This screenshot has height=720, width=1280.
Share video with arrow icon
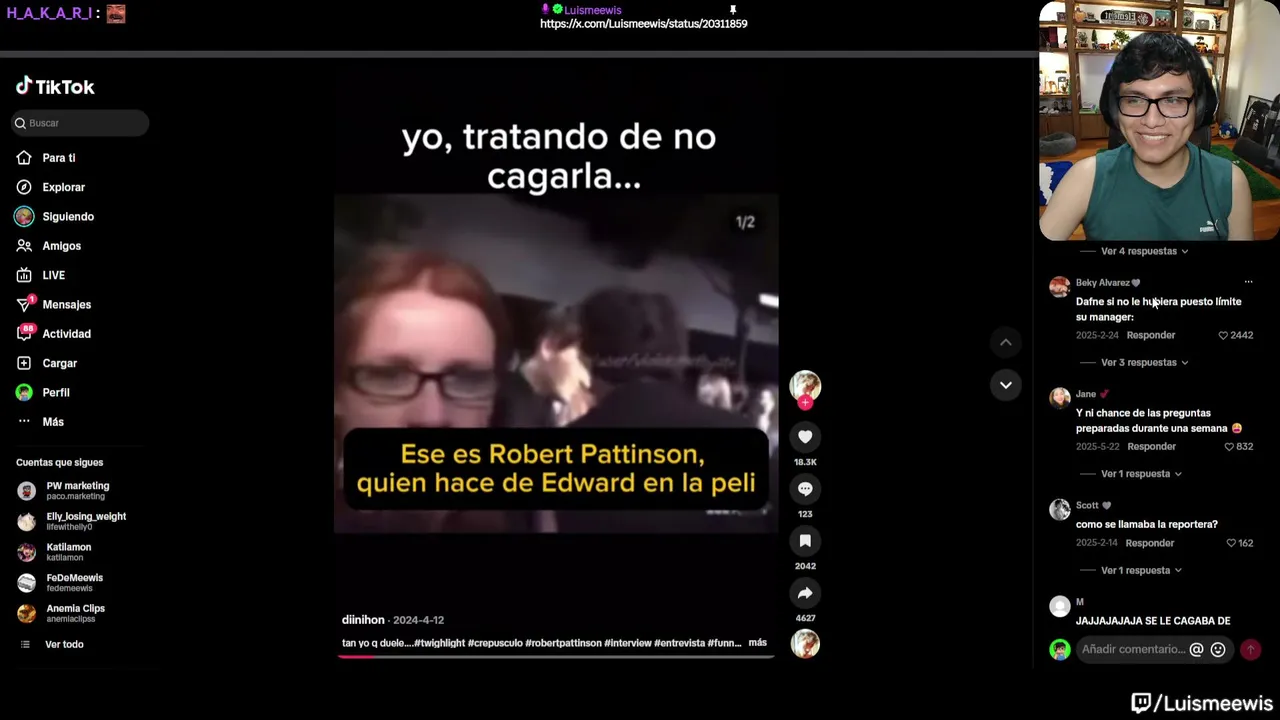[x=805, y=593]
